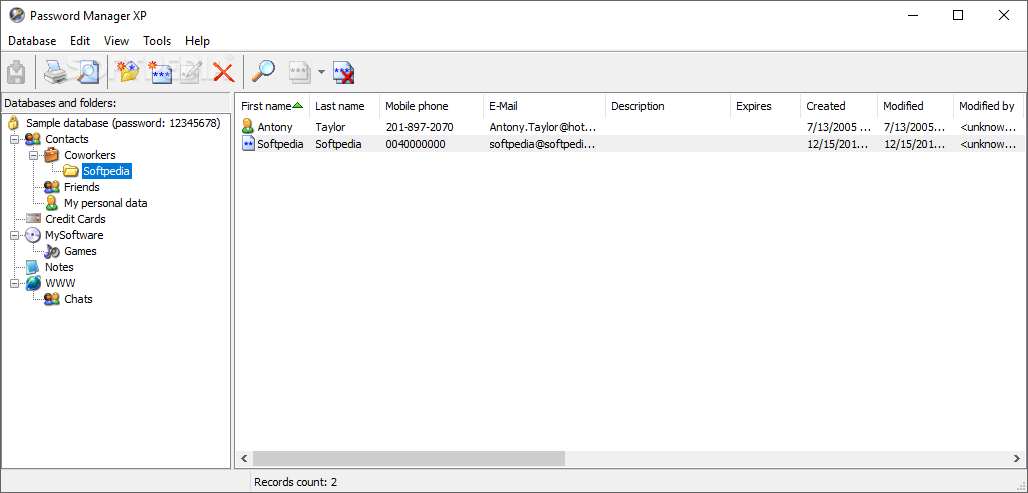Viewport: 1028px width, 493px height.
Task: Sort by Expires column header
Action: pos(765,106)
